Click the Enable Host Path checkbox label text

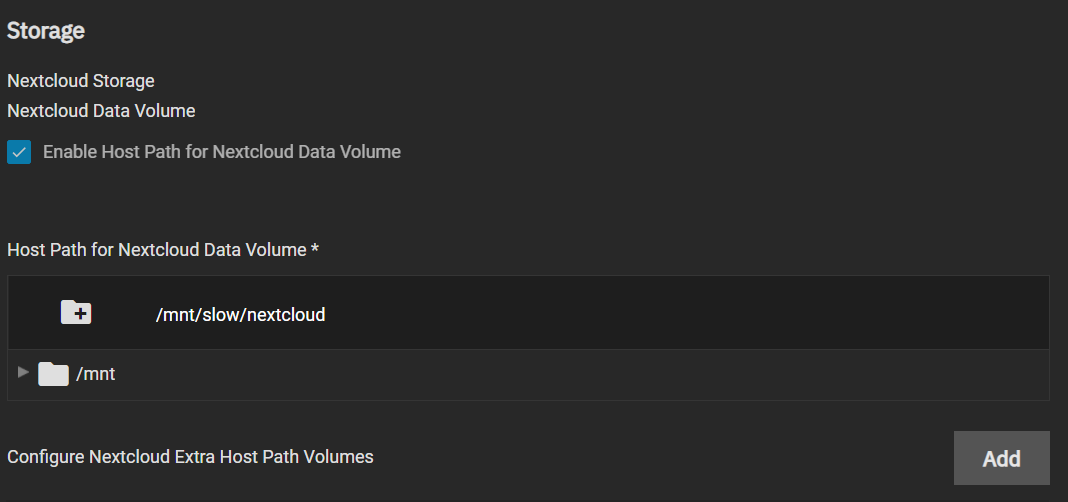coord(221,152)
